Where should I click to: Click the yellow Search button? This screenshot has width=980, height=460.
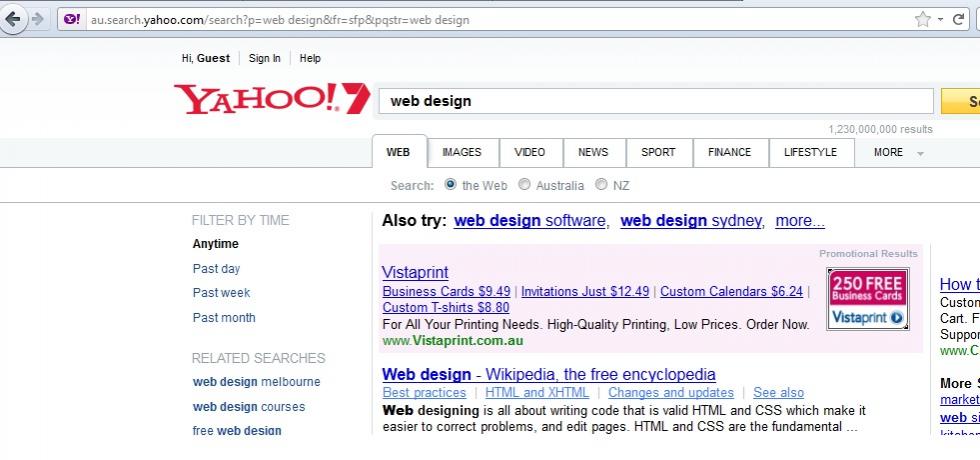tap(961, 101)
